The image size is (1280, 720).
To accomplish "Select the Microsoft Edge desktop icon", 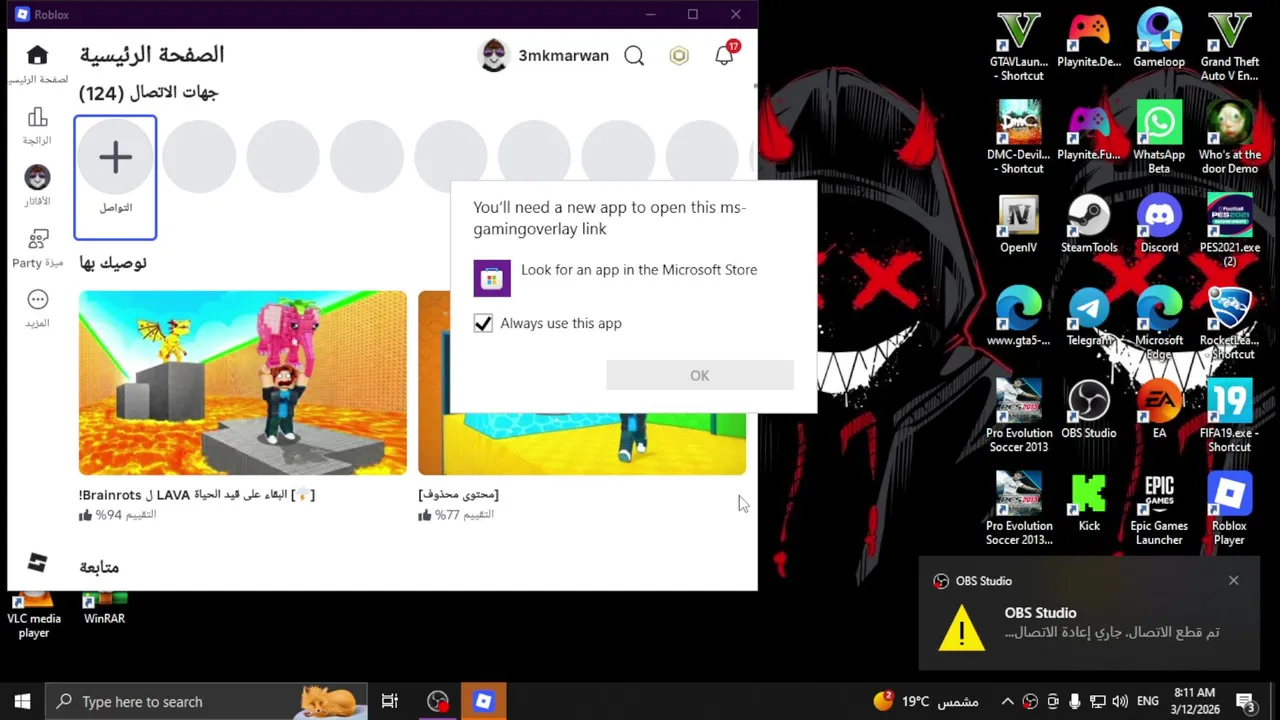I will 1159,325.
